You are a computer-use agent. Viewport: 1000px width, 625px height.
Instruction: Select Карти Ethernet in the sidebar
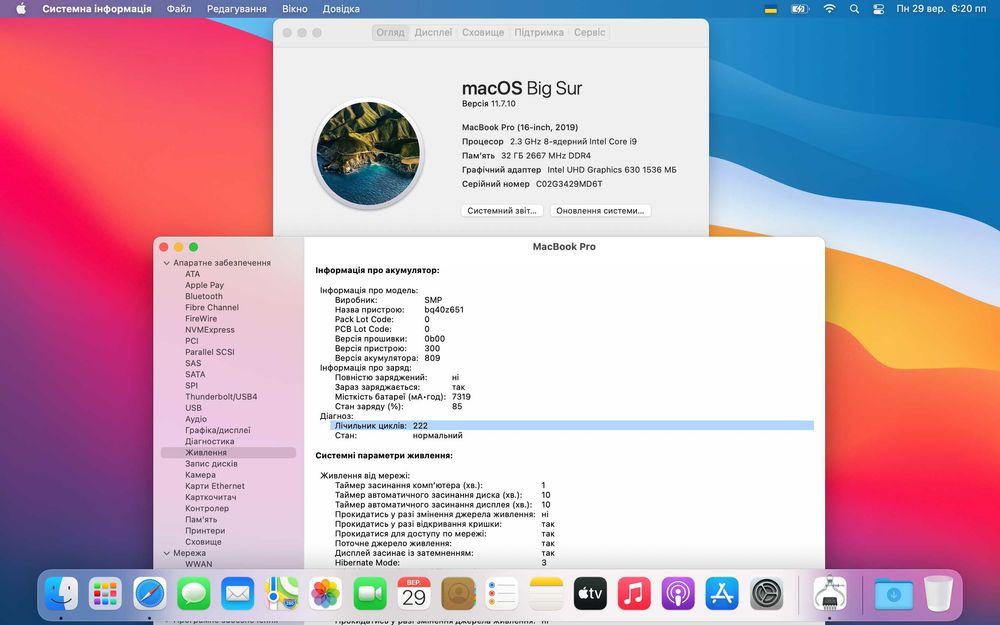(215, 486)
